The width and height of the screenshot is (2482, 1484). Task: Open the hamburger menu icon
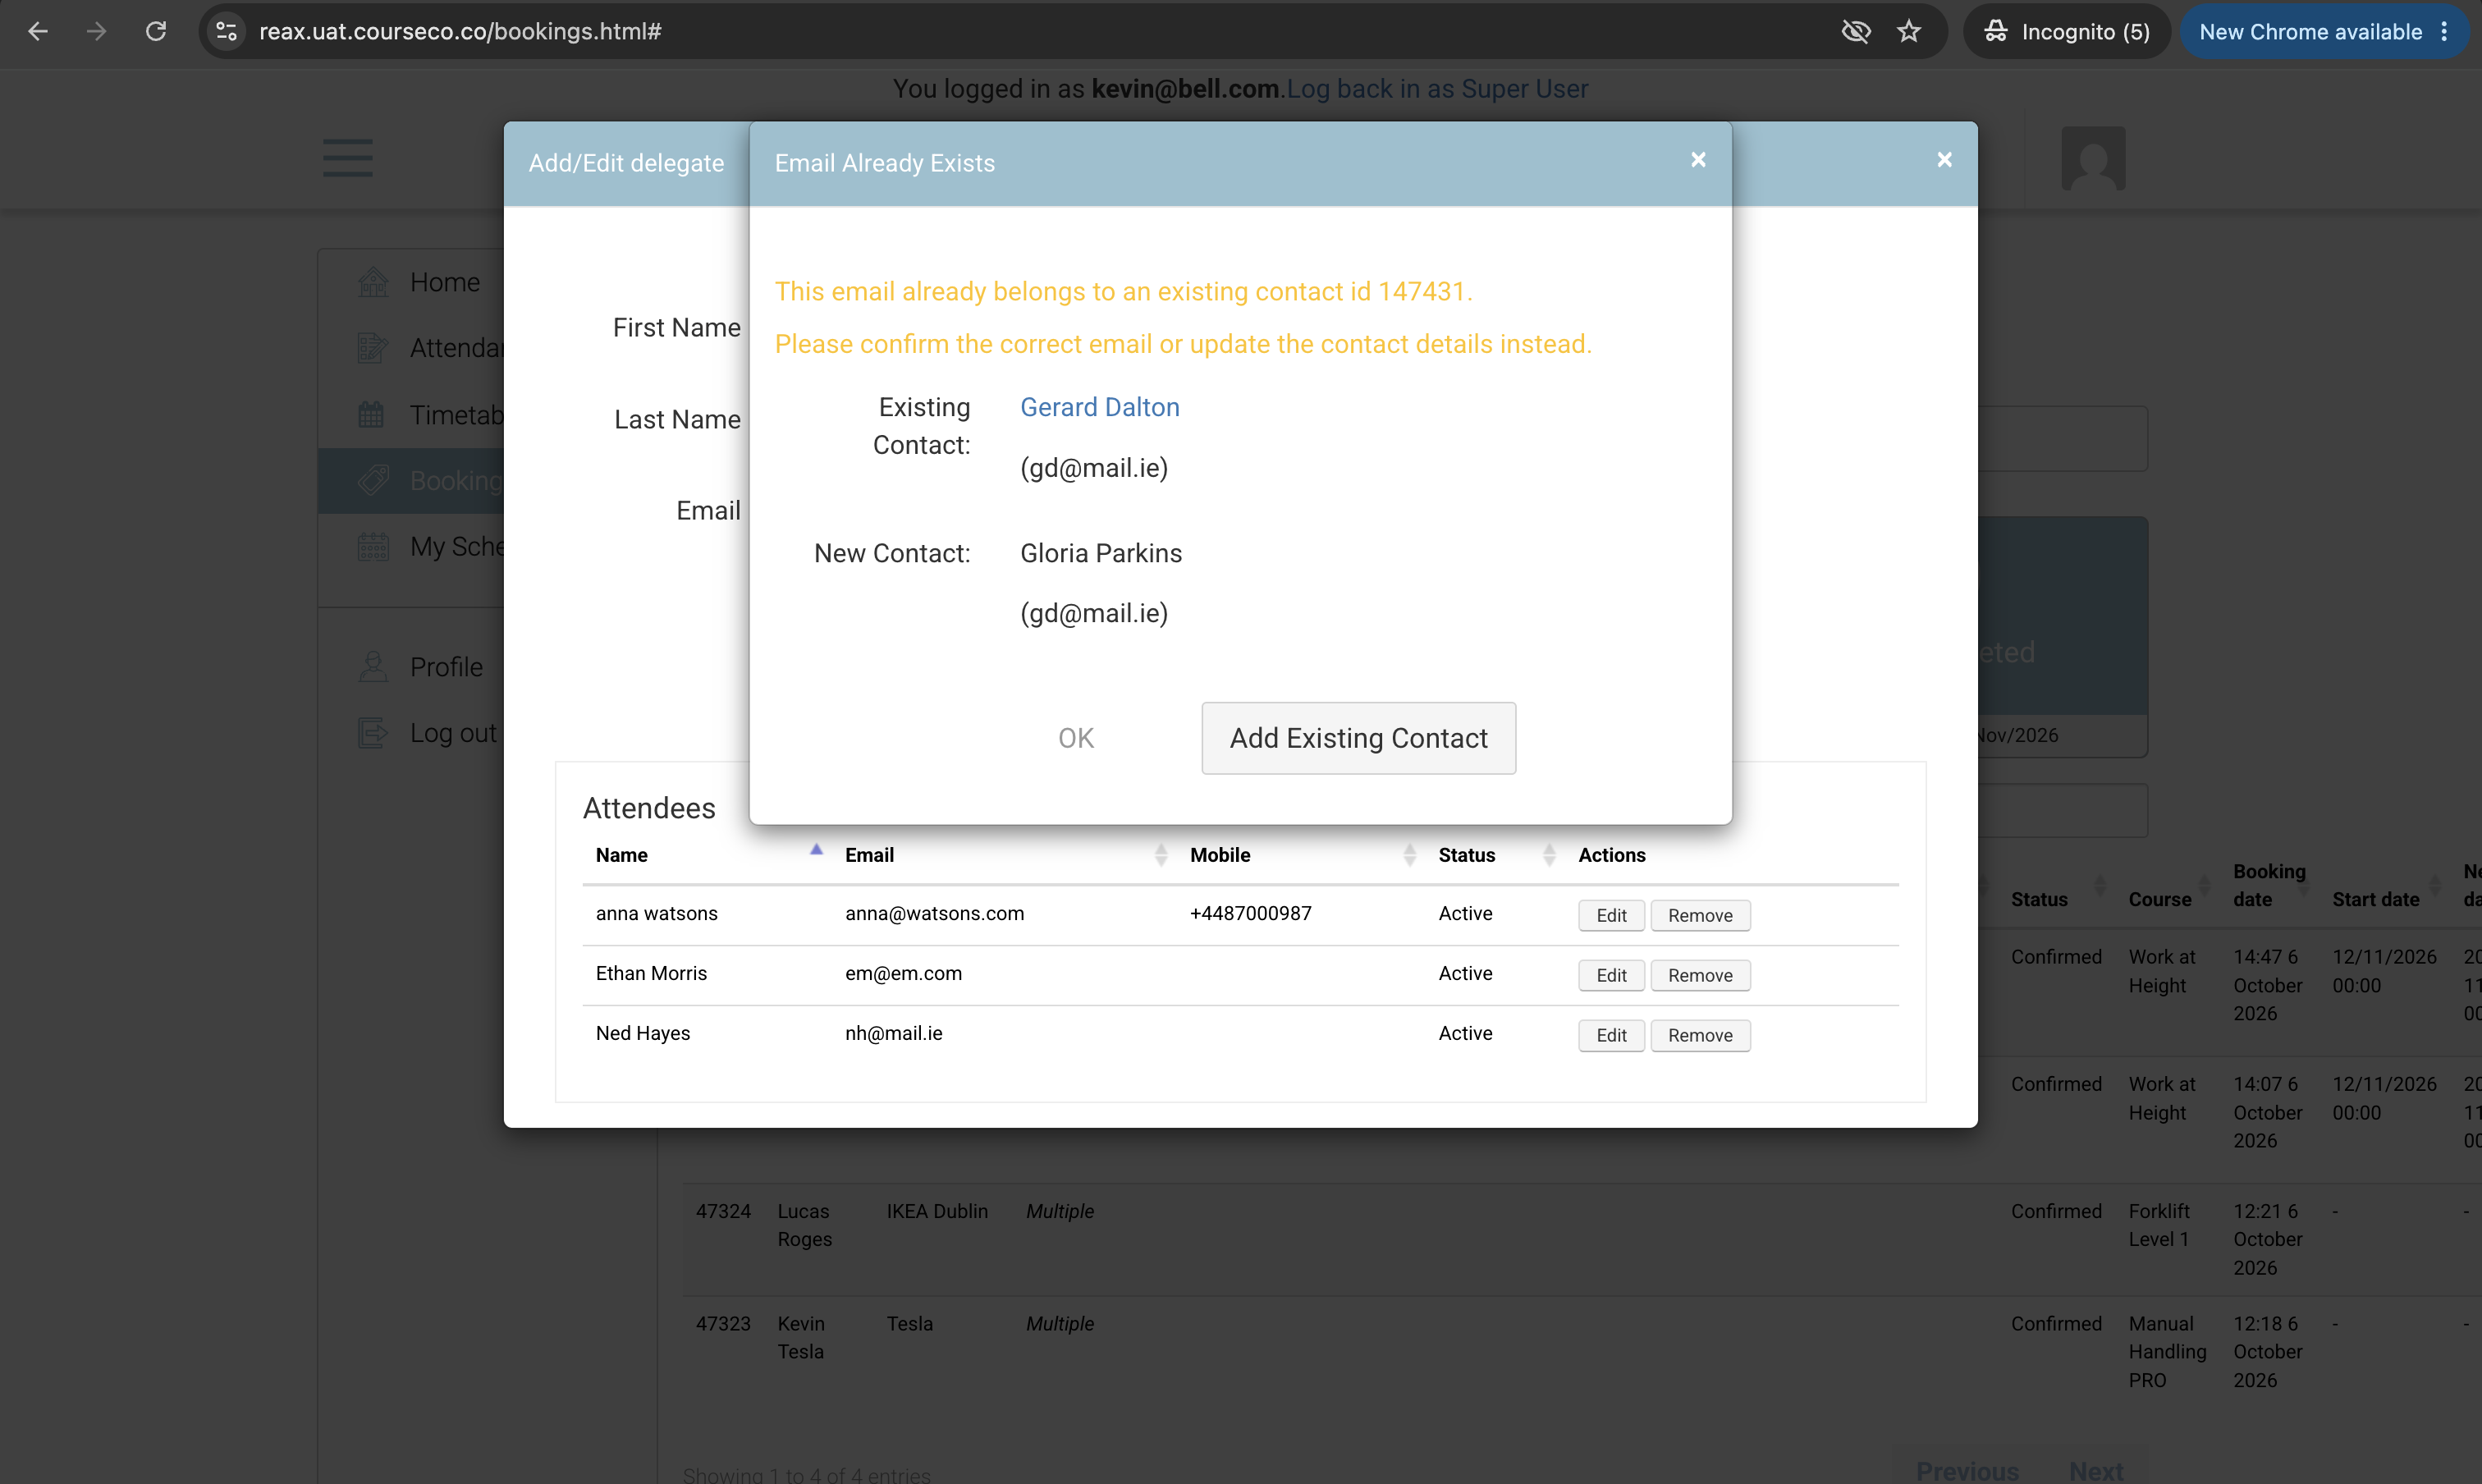347,158
